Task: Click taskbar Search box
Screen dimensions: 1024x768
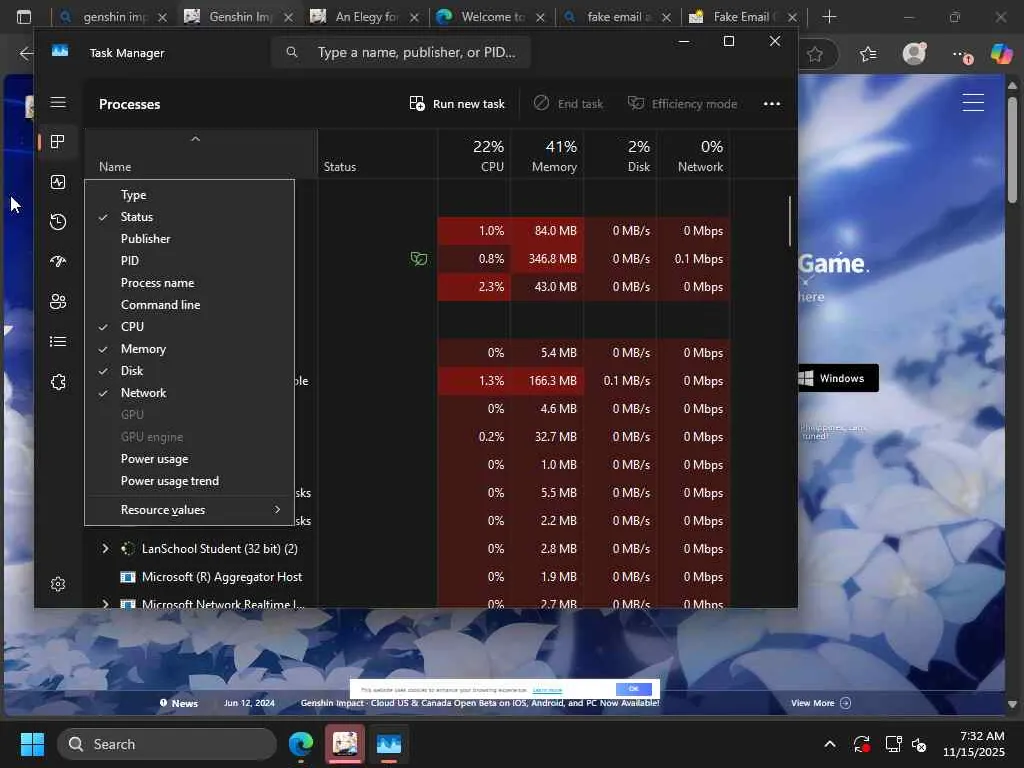Action: (167, 744)
